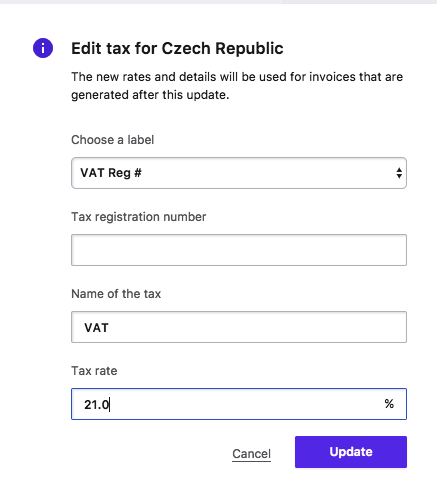Viewport: 437px width, 498px height.
Task: Click the up-down arrows on label selector
Action: pos(399,173)
